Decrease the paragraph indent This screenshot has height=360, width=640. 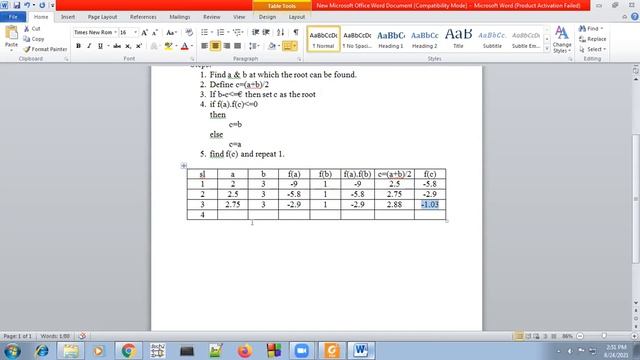click(x=256, y=32)
